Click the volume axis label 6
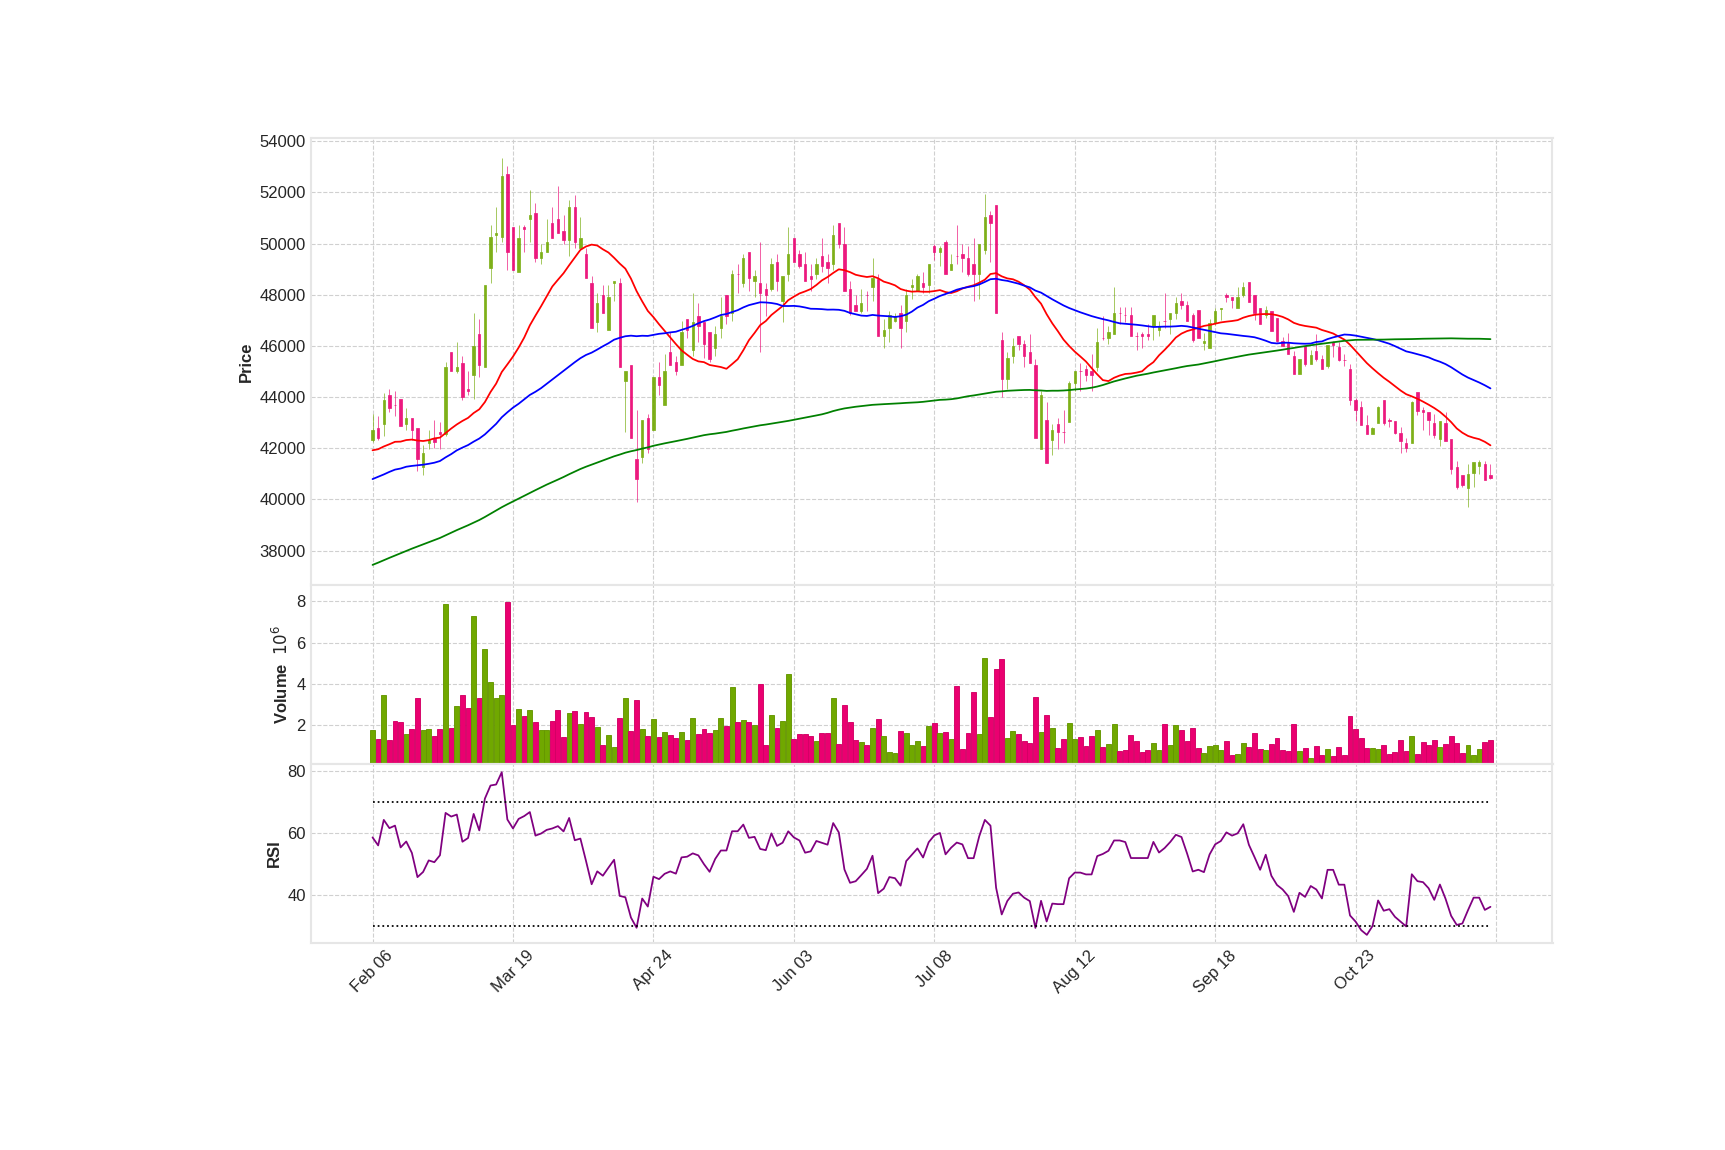 (x=301, y=643)
